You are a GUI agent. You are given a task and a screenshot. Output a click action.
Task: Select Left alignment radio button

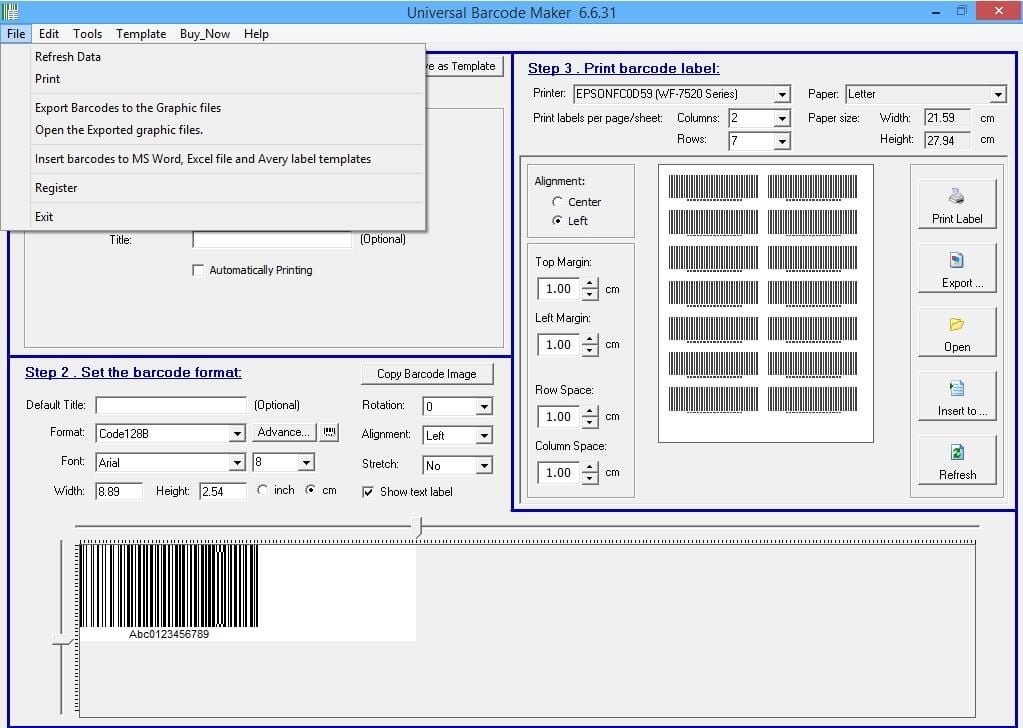[557, 220]
